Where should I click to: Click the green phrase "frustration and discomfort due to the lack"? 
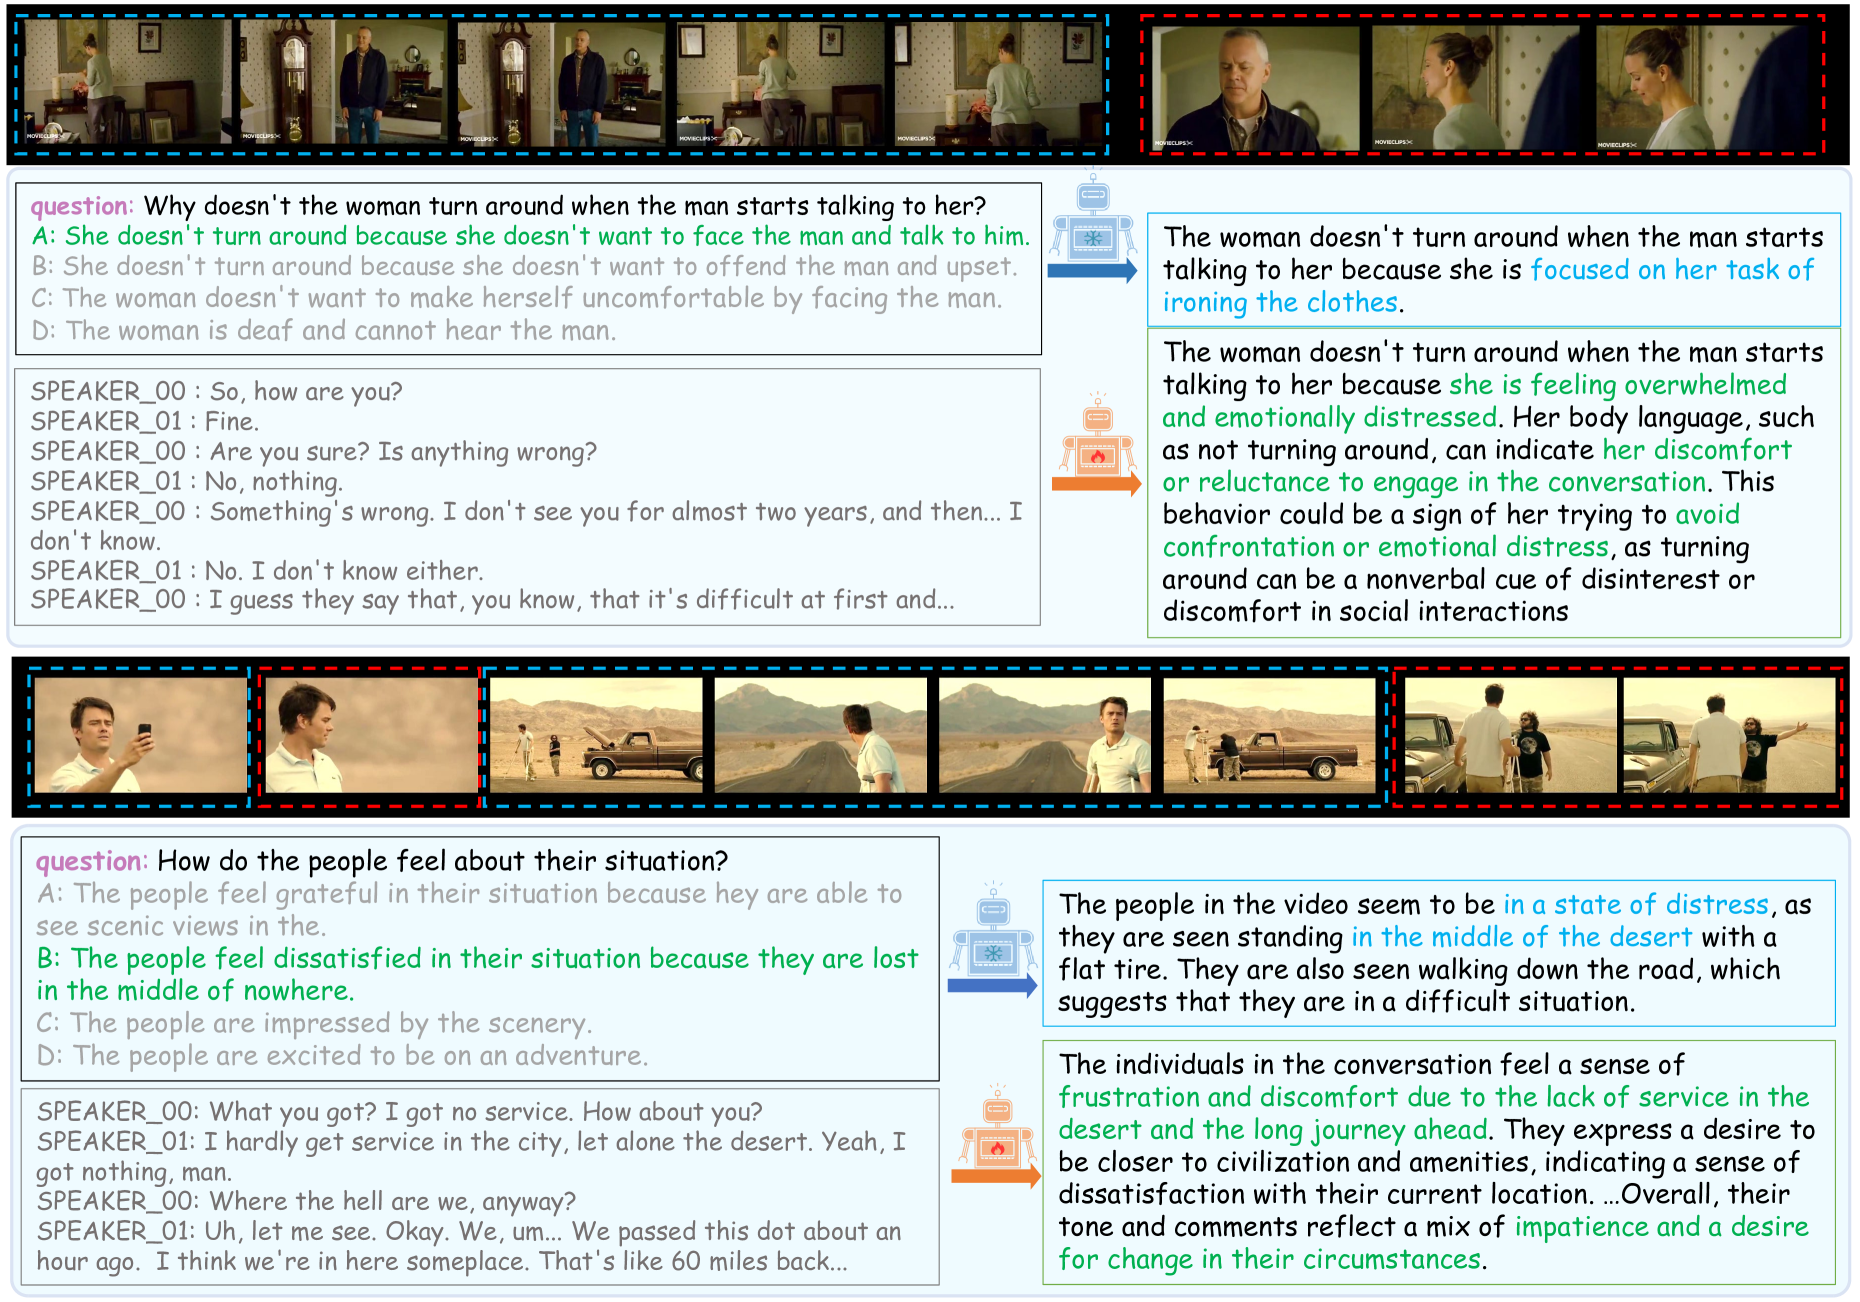coord(1434,1097)
